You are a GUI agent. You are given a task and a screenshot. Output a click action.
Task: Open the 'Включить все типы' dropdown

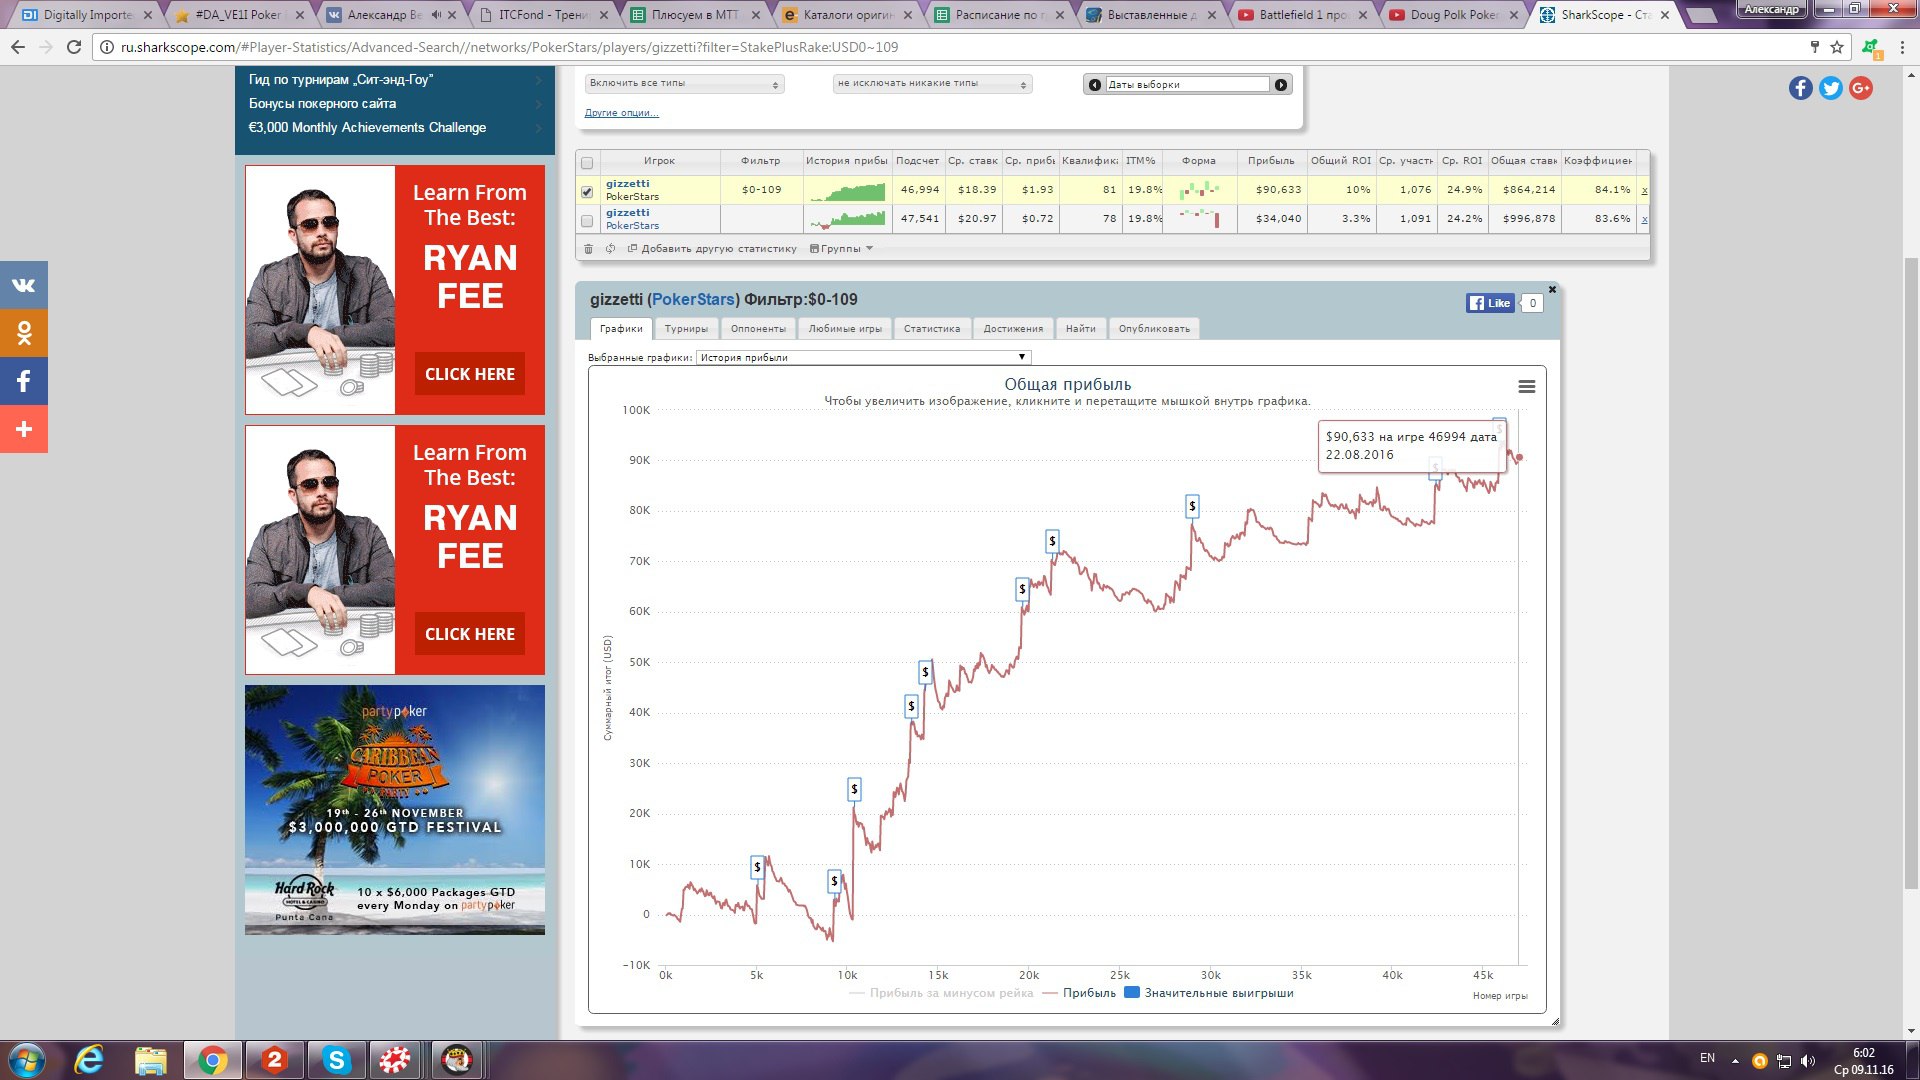684,84
